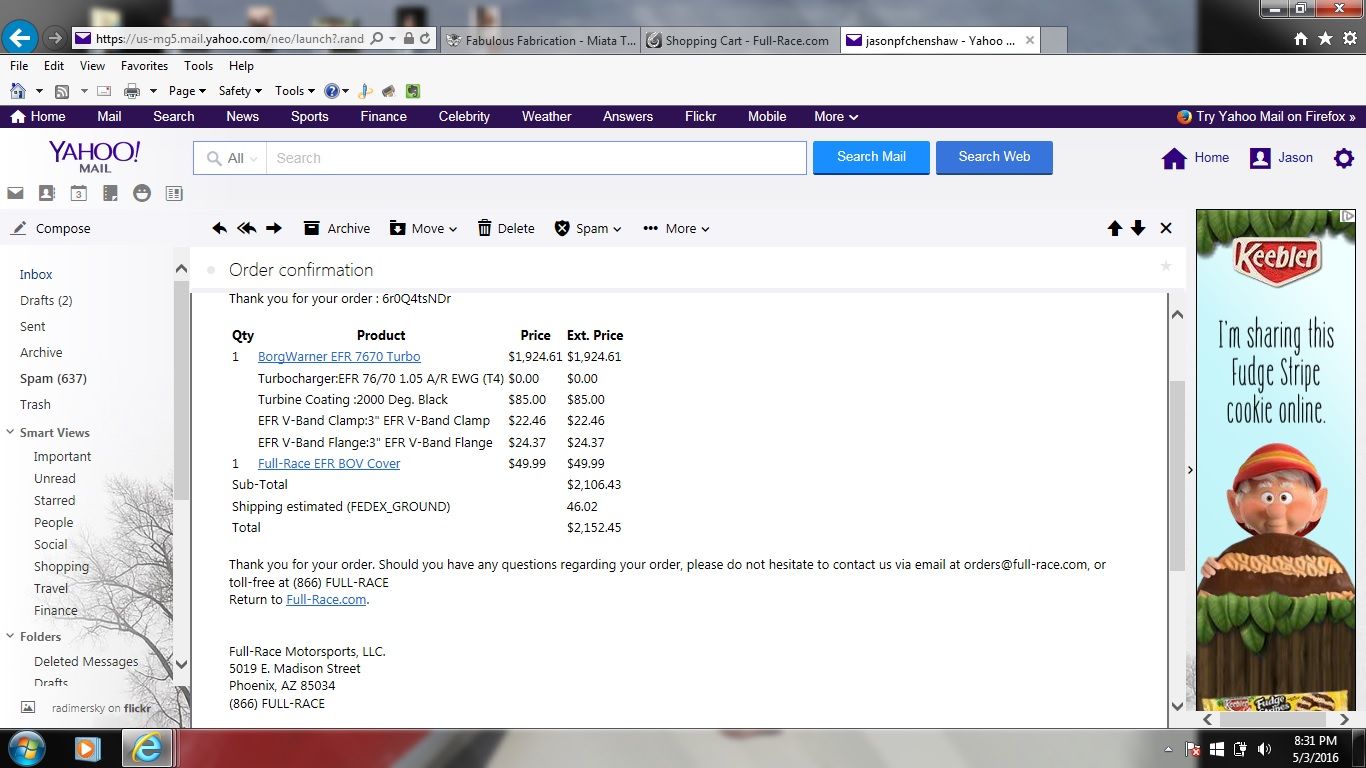Image resolution: width=1366 pixels, height=768 pixels.
Task: Open the Drafts (2) folder
Action: pos(46,300)
